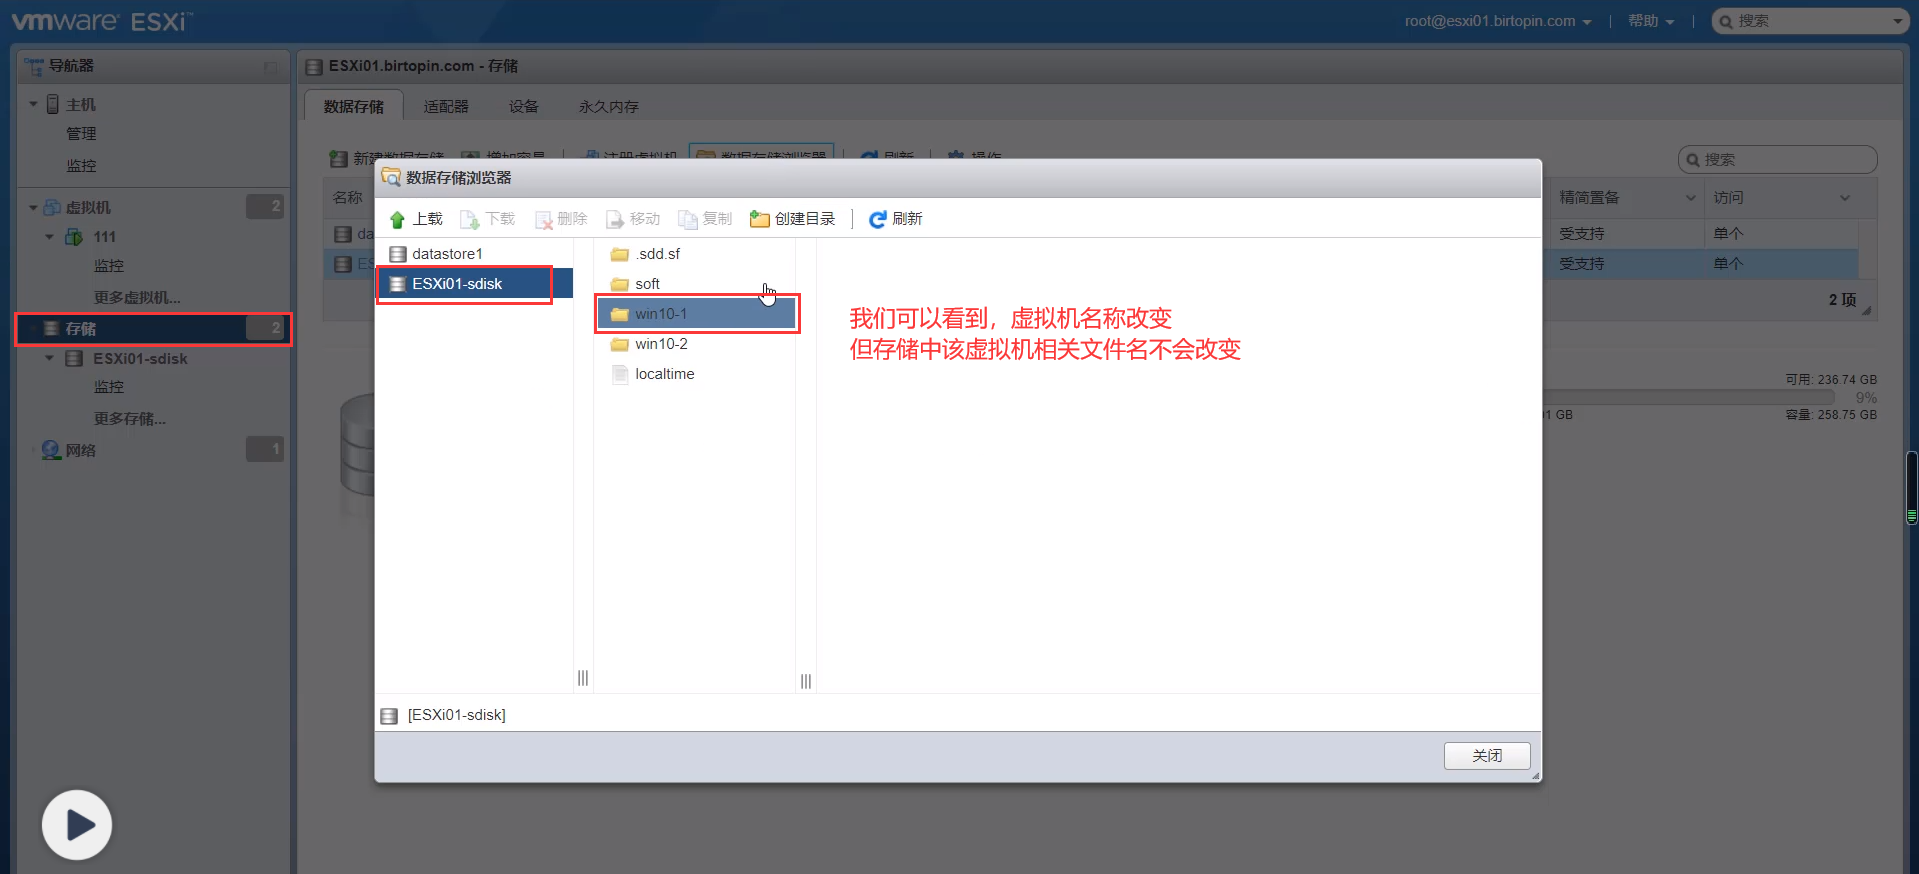Select the win10-2 folder
This screenshot has height=874, width=1919.
695,344
